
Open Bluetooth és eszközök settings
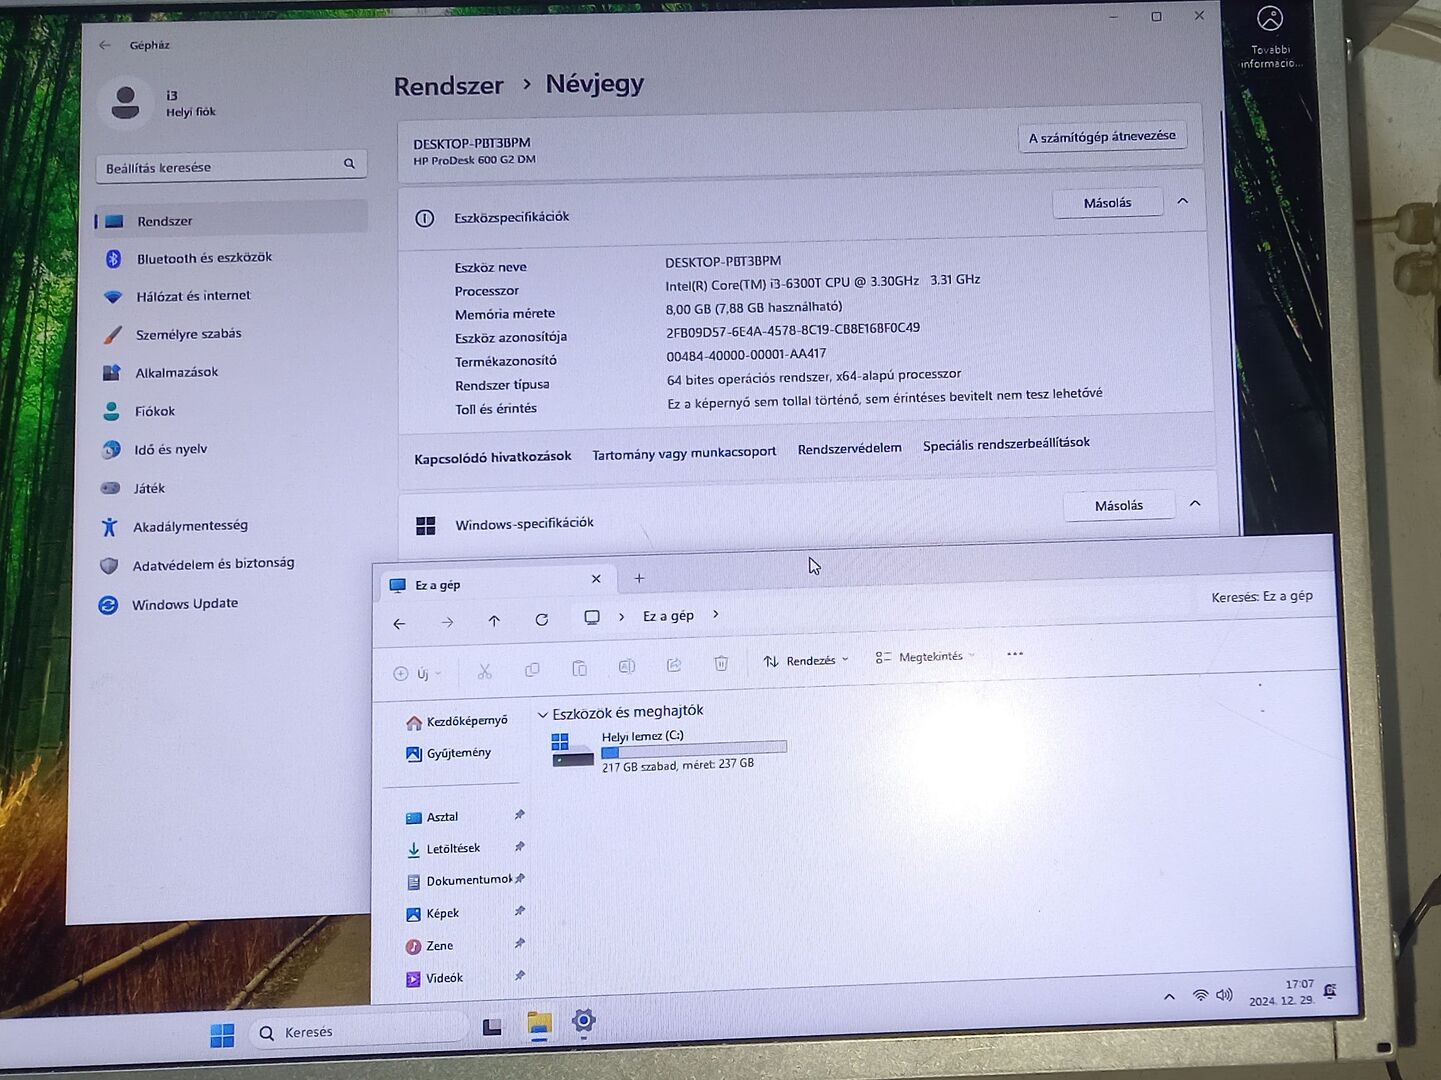point(204,258)
